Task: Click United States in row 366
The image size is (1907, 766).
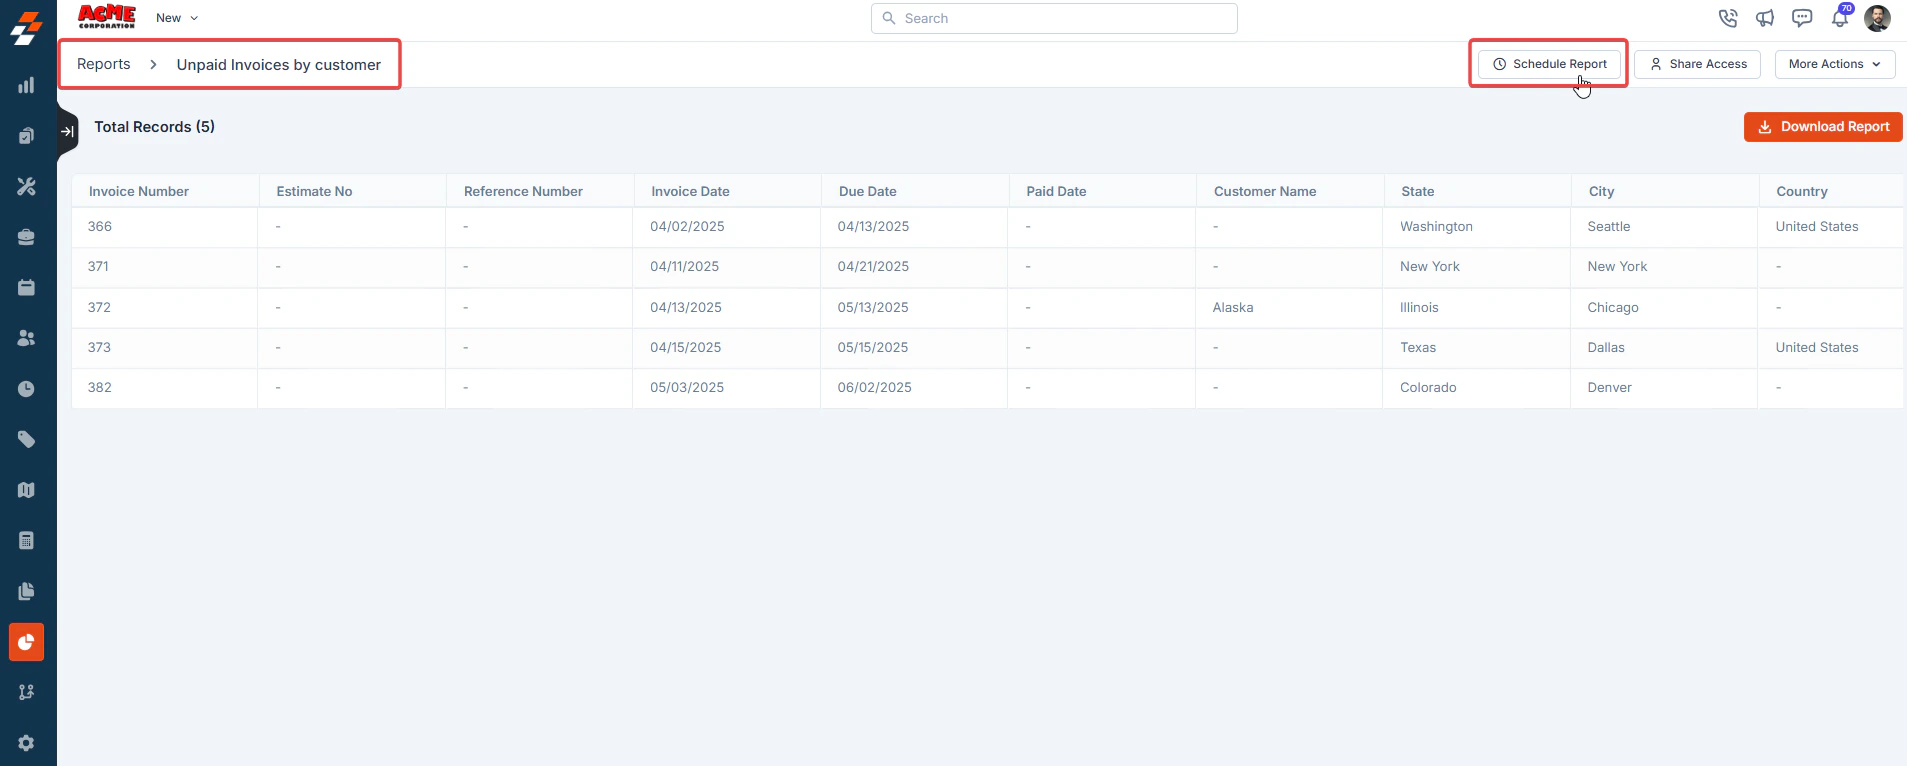Action: (x=1817, y=227)
